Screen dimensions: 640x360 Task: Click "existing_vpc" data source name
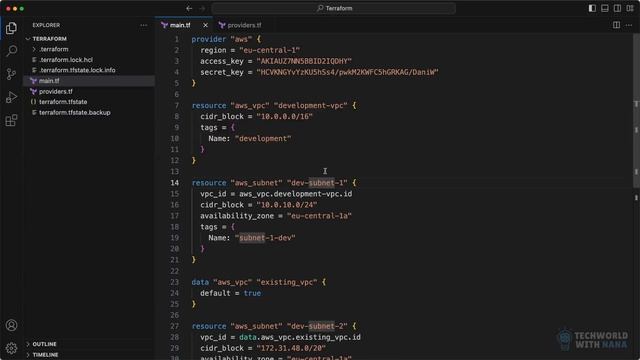pos(287,282)
